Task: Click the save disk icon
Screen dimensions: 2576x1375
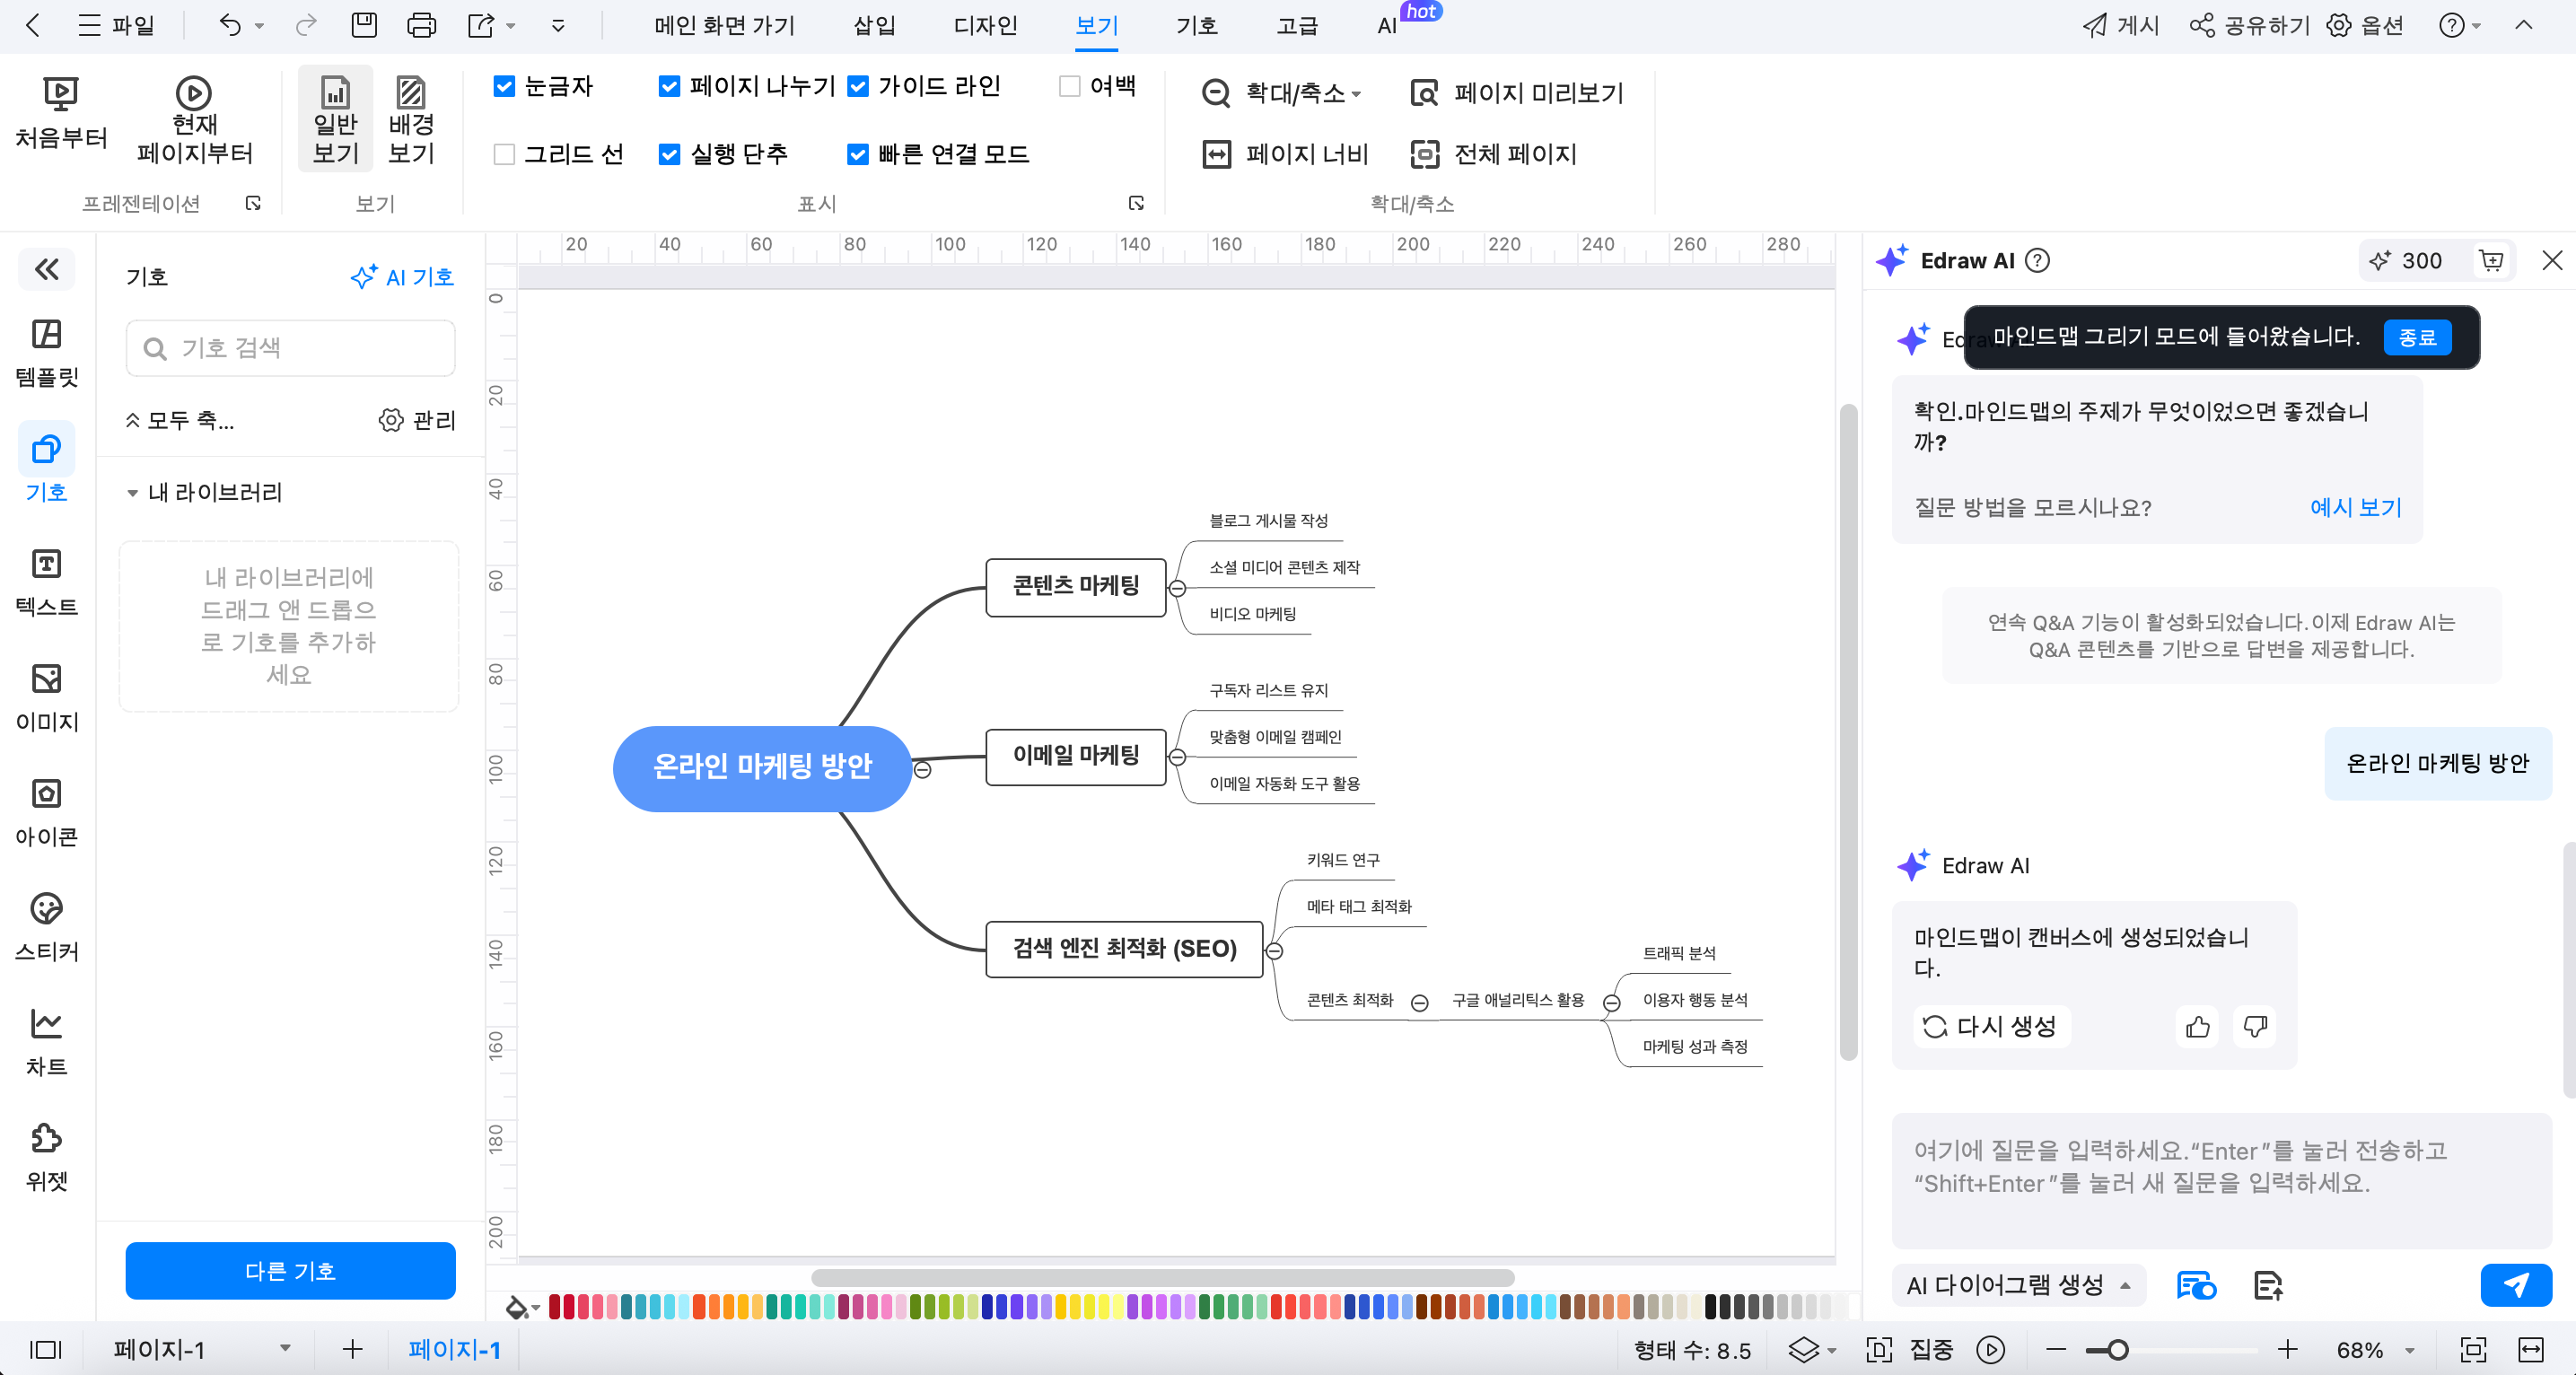Action: pos(364,25)
